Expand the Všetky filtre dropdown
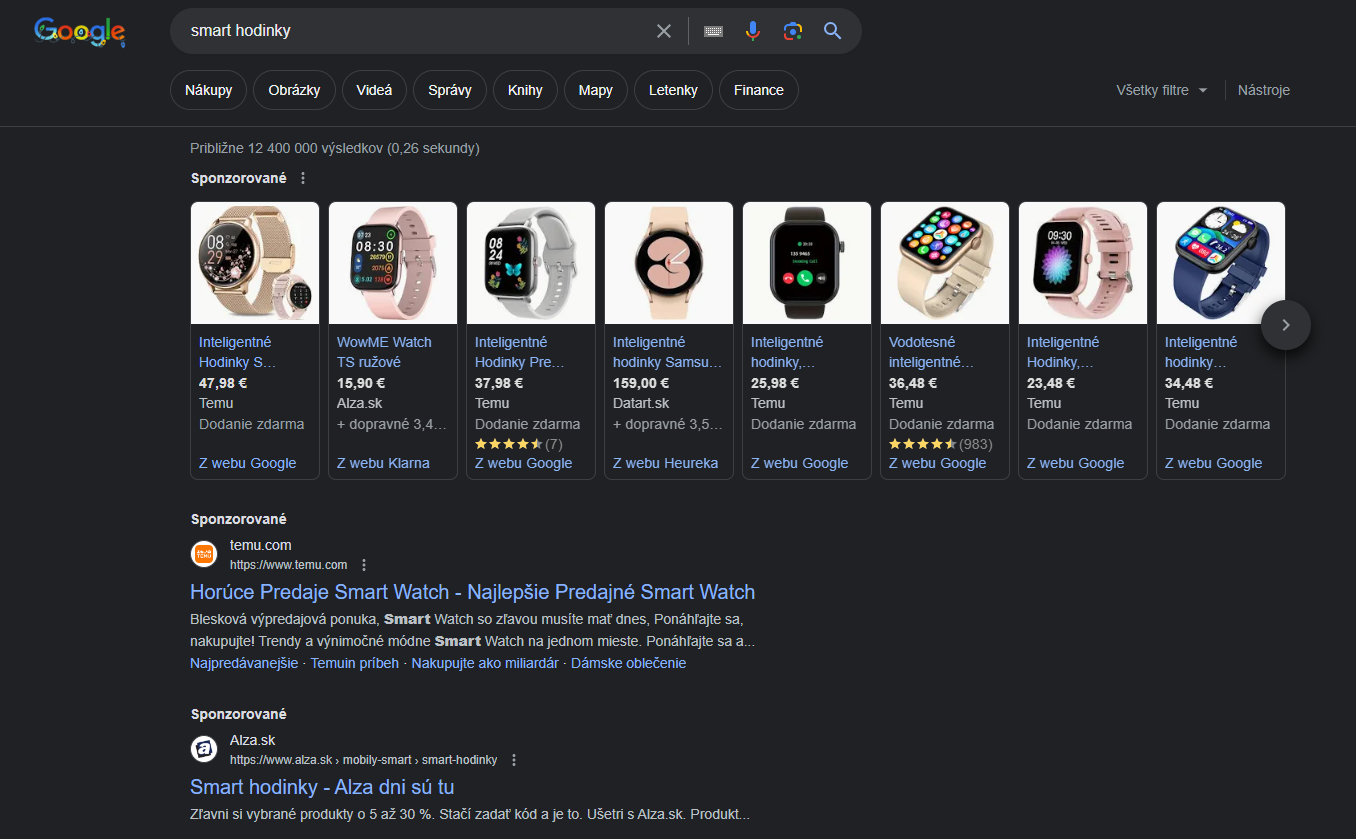 [1162, 90]
